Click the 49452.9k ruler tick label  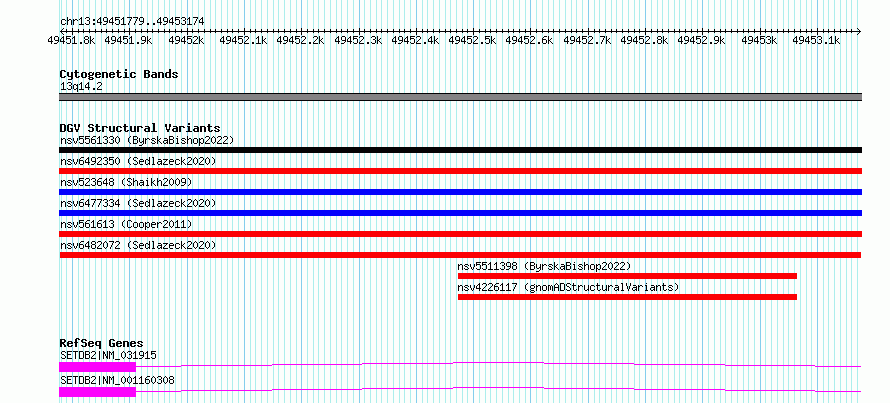[x=702, y=40]
